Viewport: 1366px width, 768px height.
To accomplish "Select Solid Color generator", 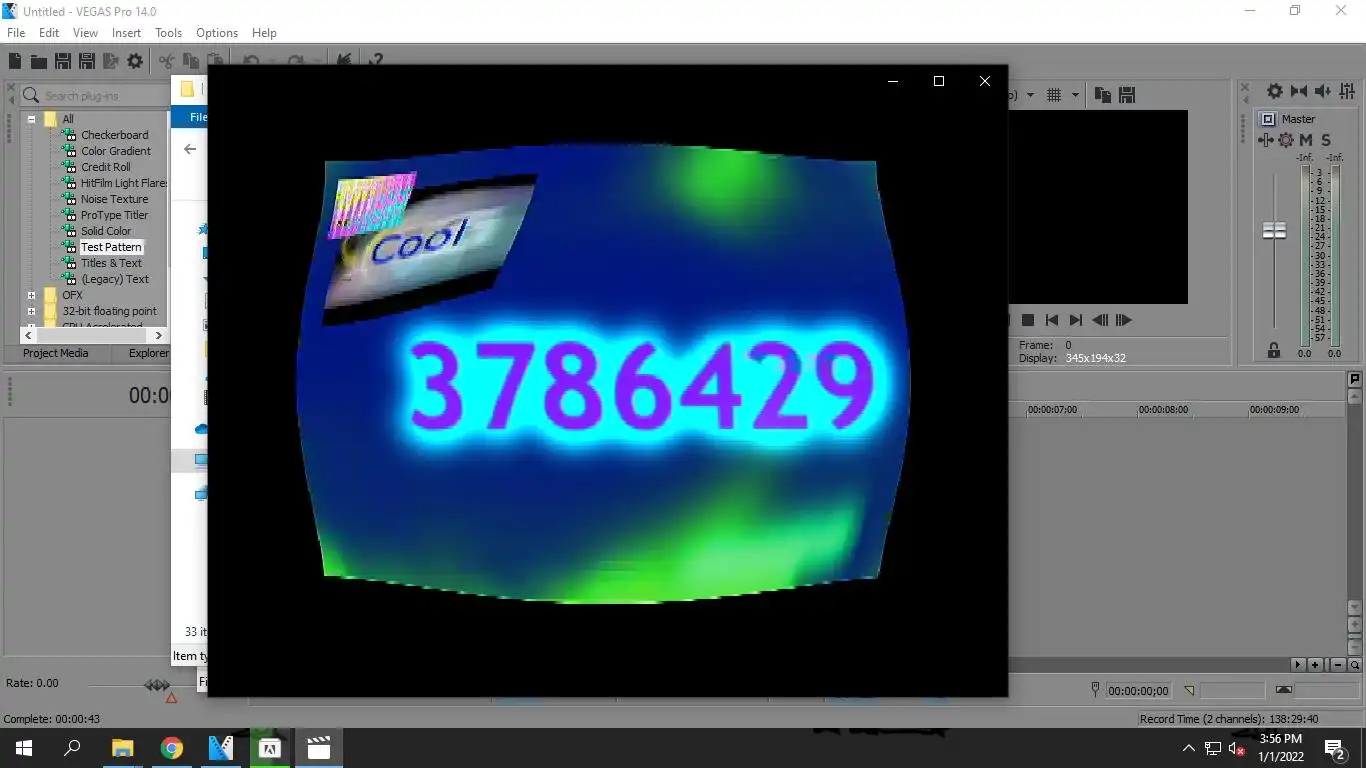I will pos(106,231).
